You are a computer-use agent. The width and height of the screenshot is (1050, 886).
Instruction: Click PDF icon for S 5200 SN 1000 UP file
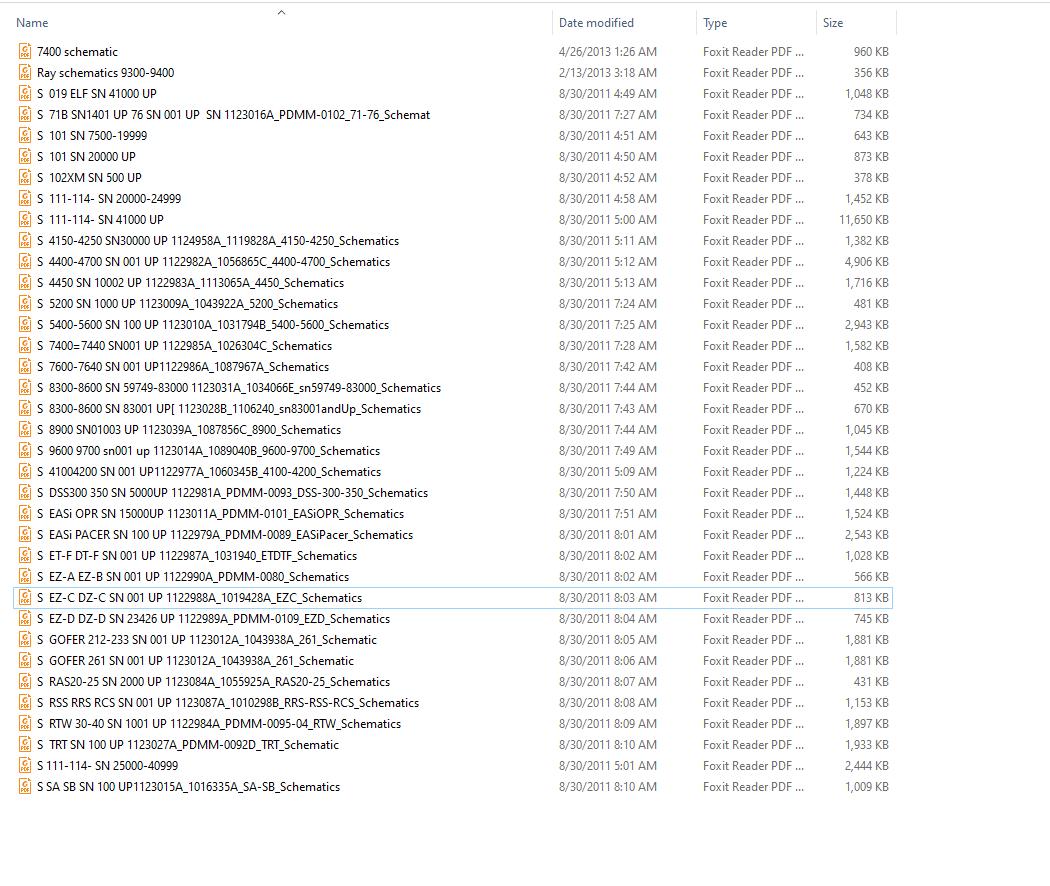(x=25, y=303)
